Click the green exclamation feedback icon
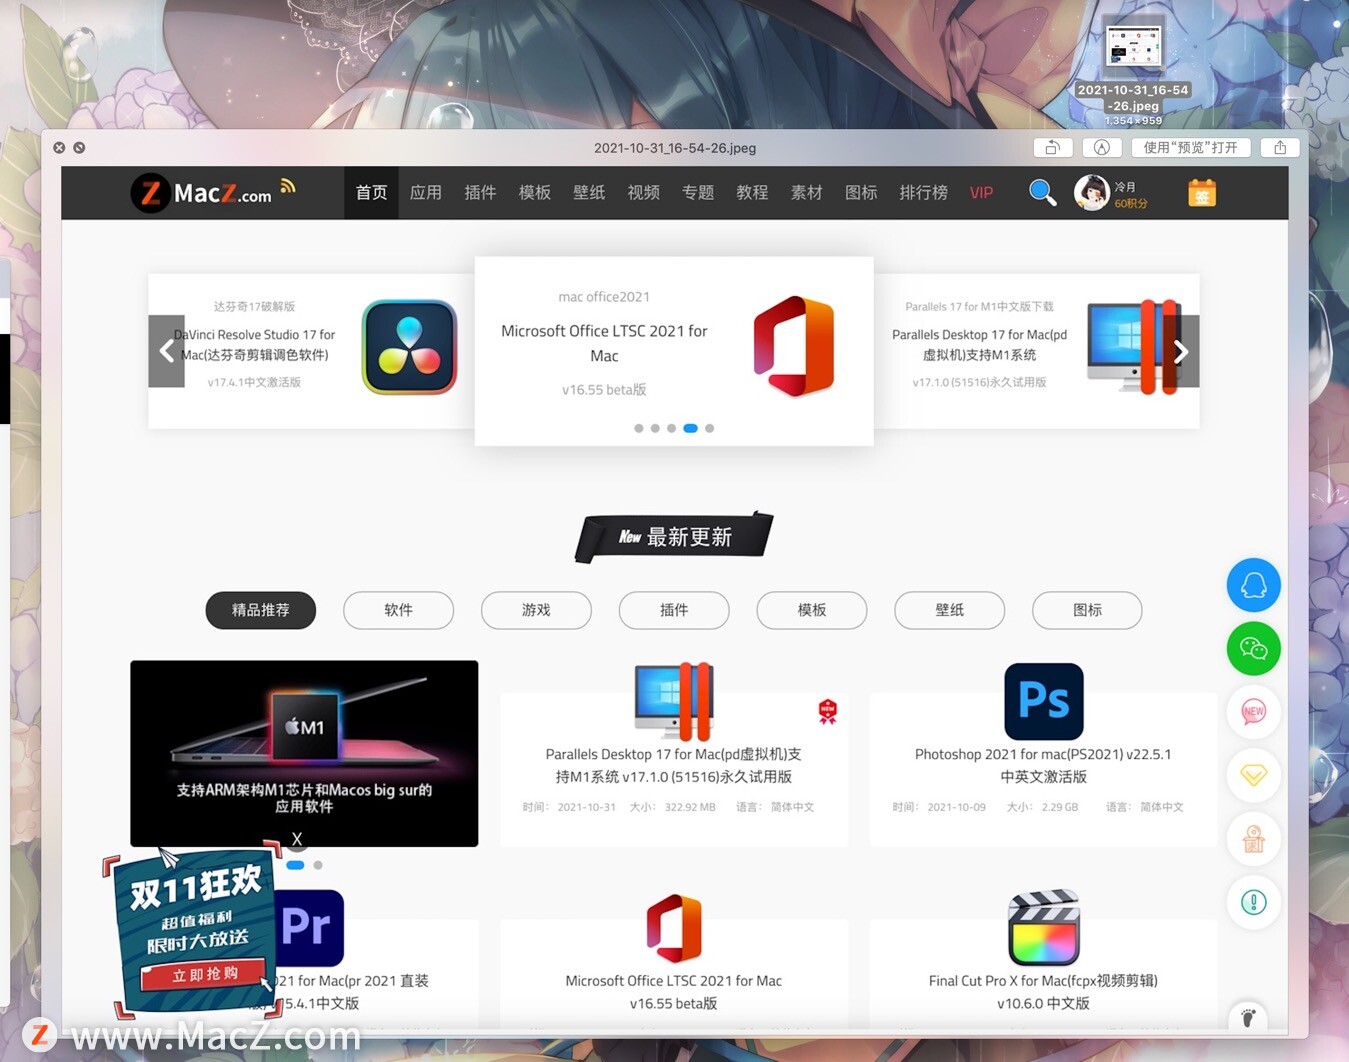This screenshot has height=1062, width=1349. coord(1253,902)
